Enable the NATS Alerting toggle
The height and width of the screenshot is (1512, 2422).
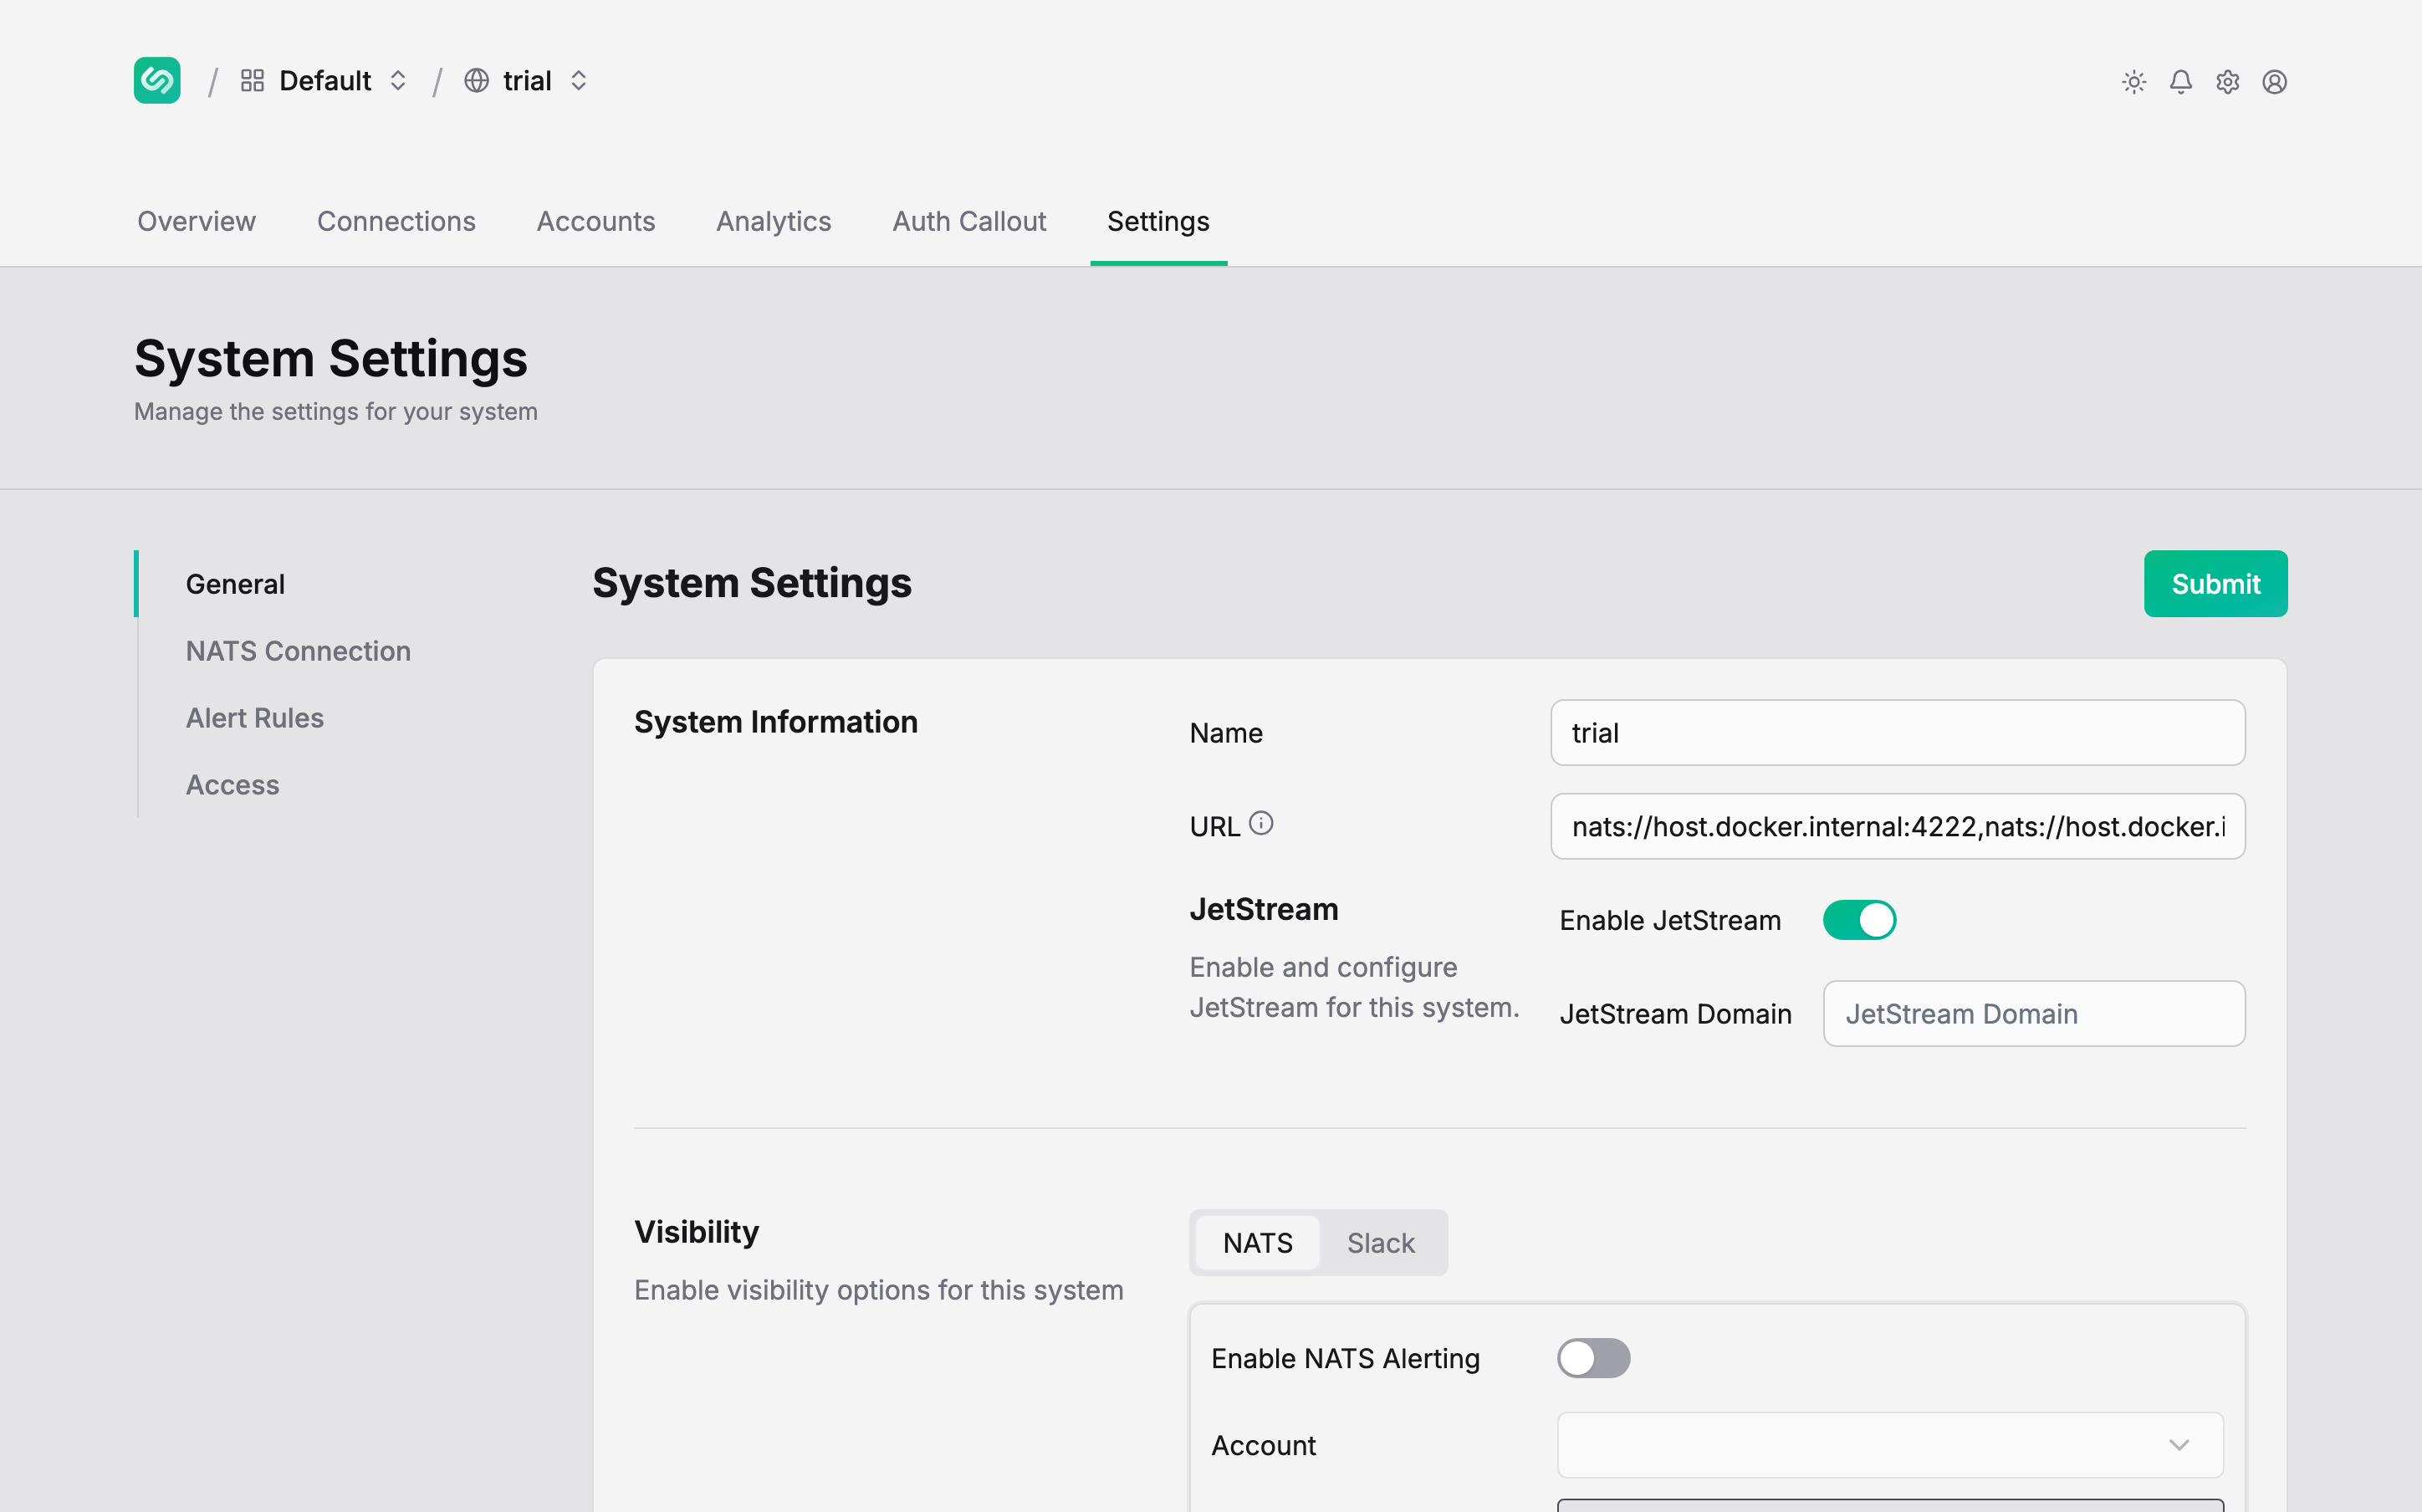point(1593,1358)
